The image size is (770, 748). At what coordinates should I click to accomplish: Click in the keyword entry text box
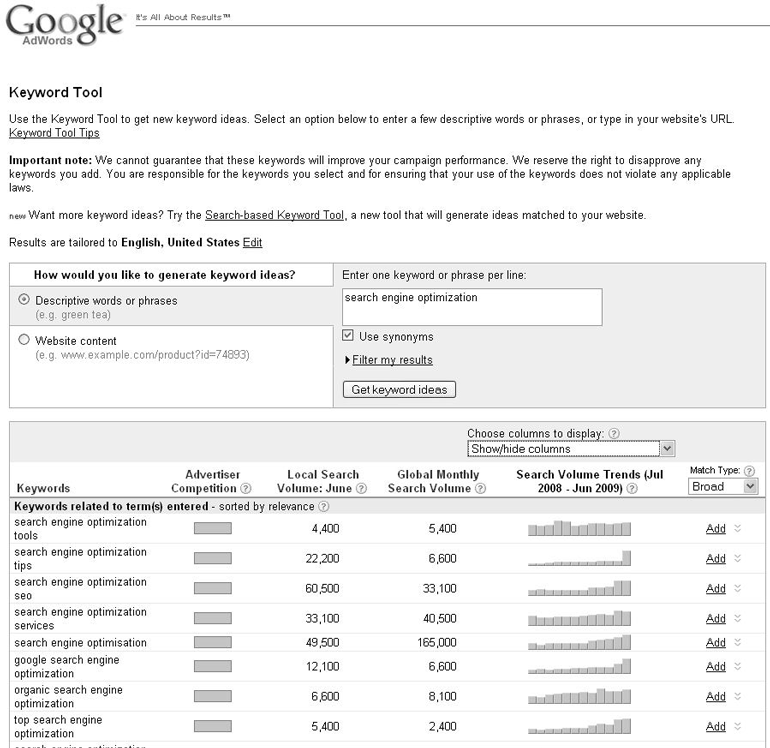coord(472,307)
